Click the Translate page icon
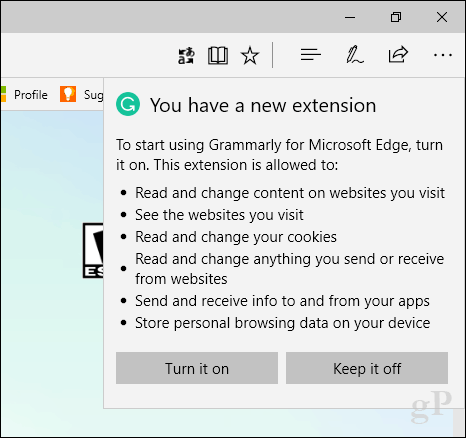Image resolution: width=466 pixels, height=438 pixels. (x=186, y=55)
